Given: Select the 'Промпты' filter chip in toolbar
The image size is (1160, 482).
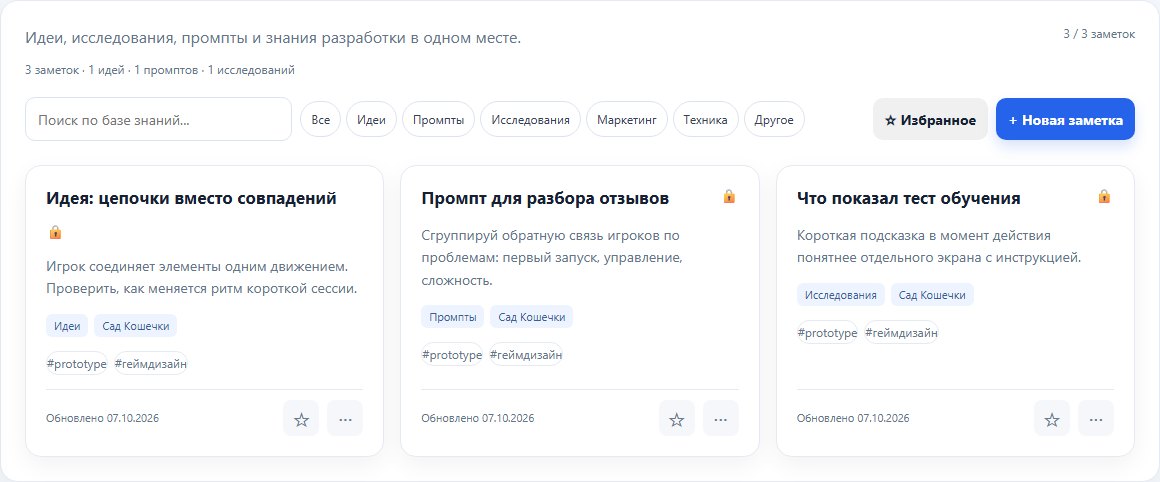Looking at the screenshot, I should 439,120.
